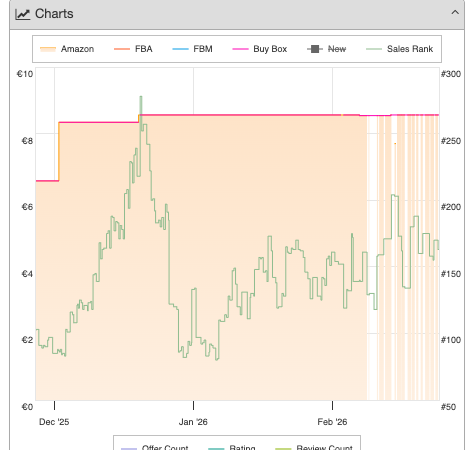Viewport: 474px width, 450px height.
Task: Click the Dec '25 axis label
Action: [54, 422]
